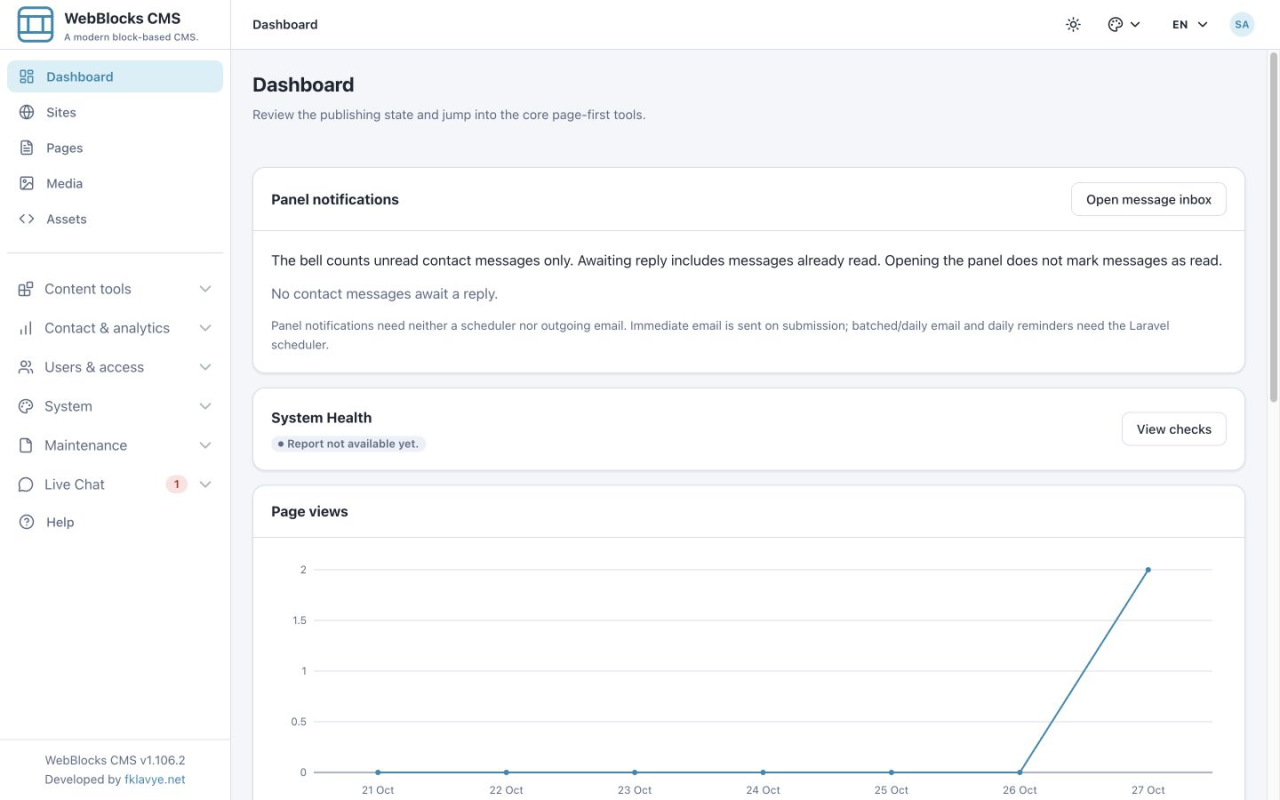
Task: Click the page vertical scrollbar thumb
Action: pos(1273,227)
